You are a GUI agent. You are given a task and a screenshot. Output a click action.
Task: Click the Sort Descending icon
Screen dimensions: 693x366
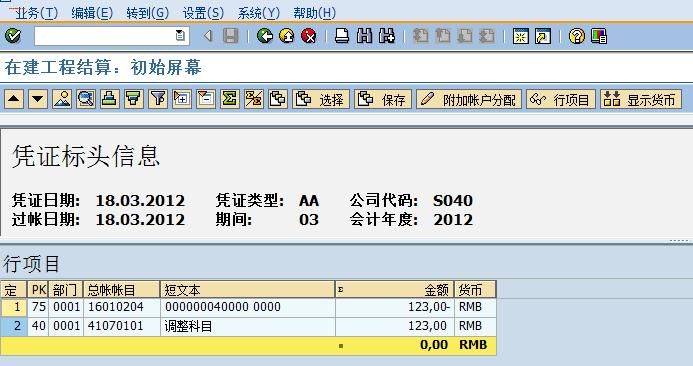(x=133, y=99)
